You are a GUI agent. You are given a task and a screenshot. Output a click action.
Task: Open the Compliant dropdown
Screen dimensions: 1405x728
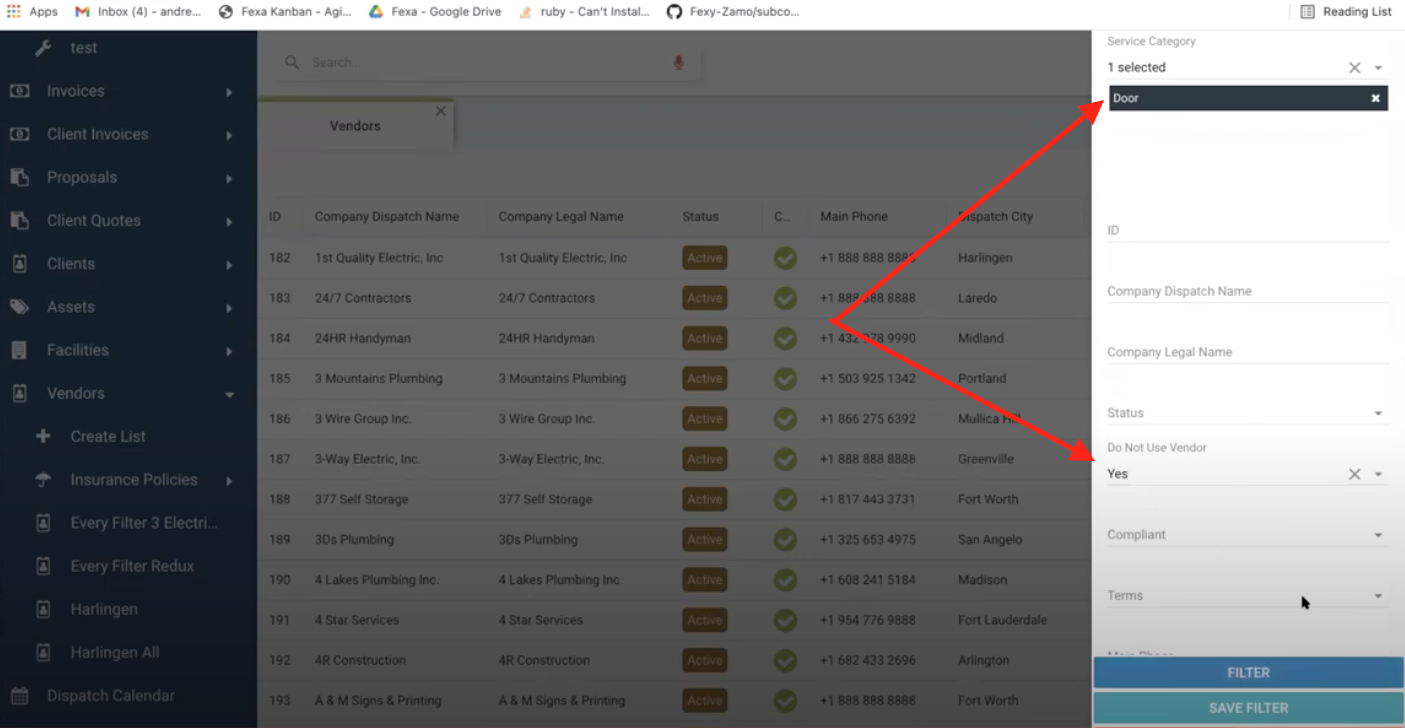click(1378, 535)
